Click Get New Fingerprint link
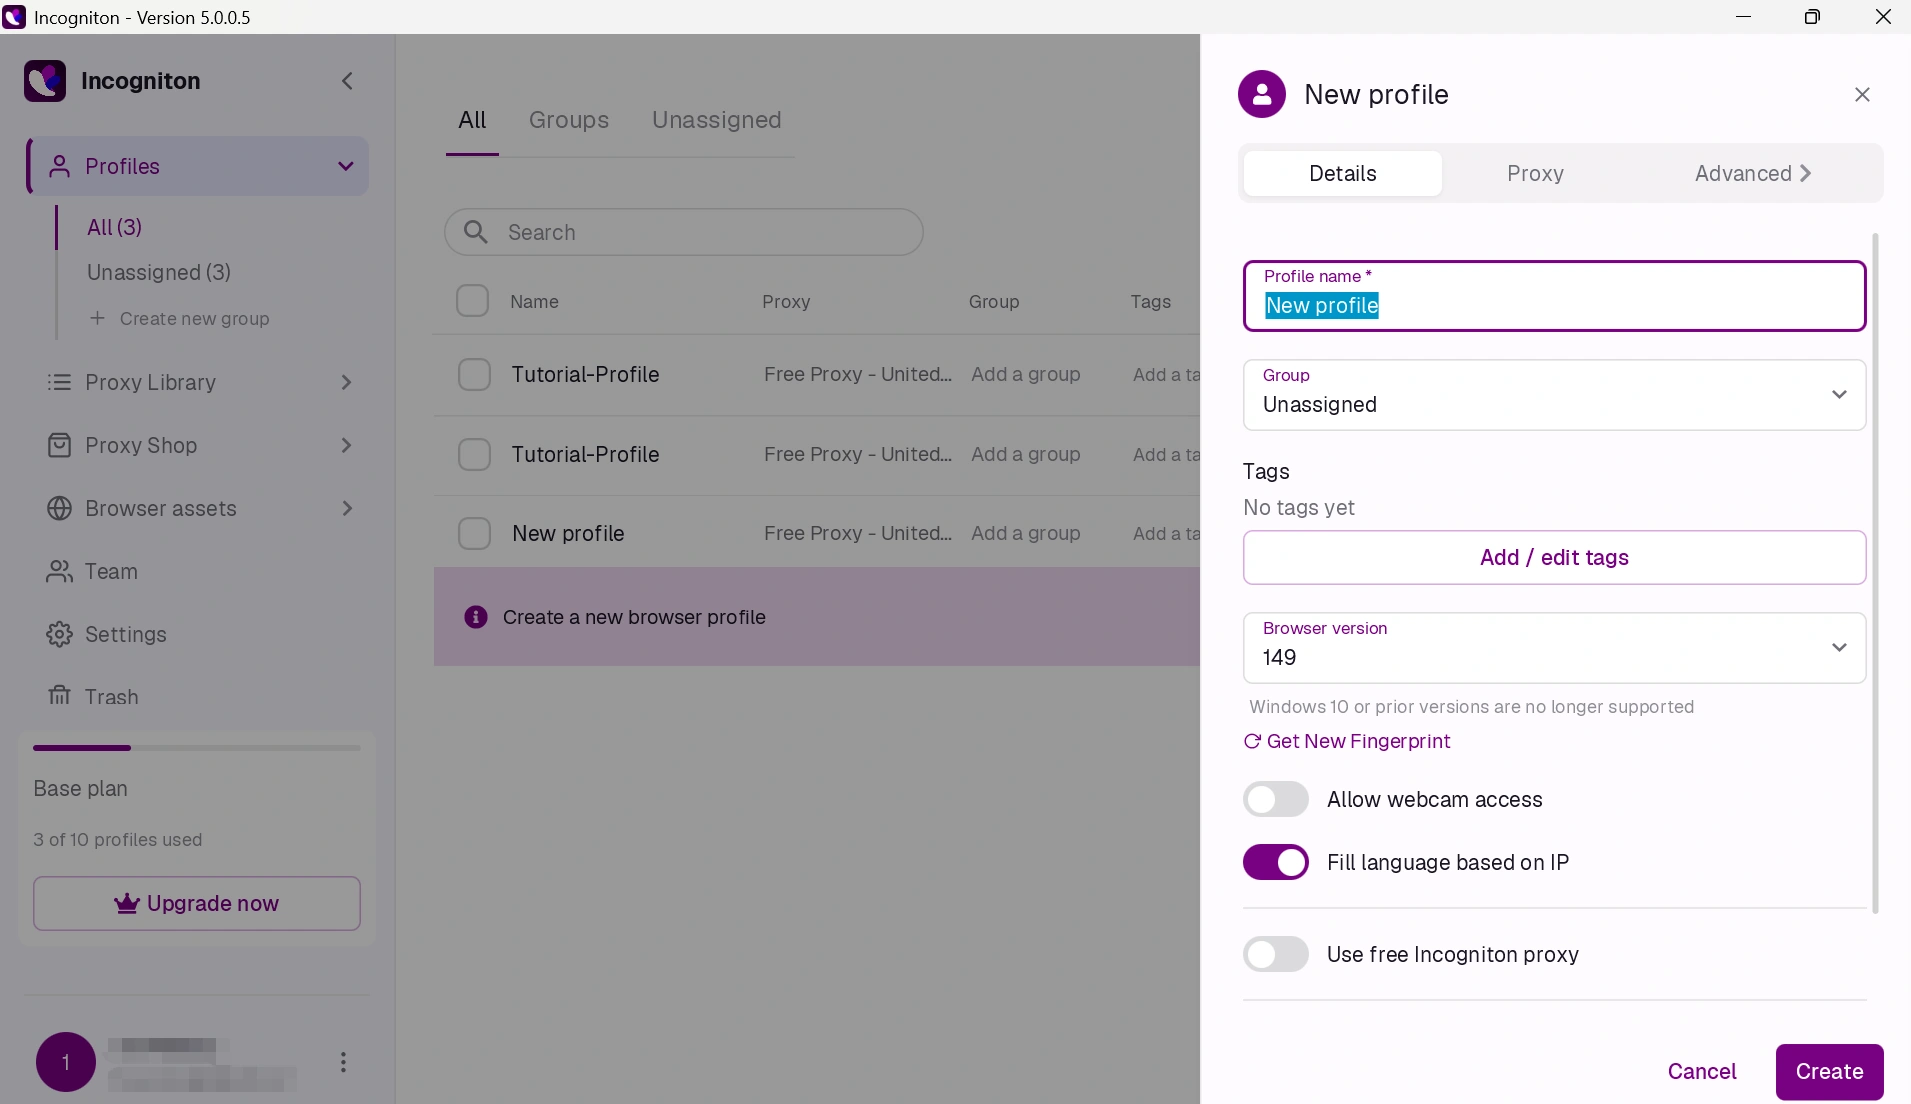This screenshot has width=1911, height=1104. (x=1346, y=741)
